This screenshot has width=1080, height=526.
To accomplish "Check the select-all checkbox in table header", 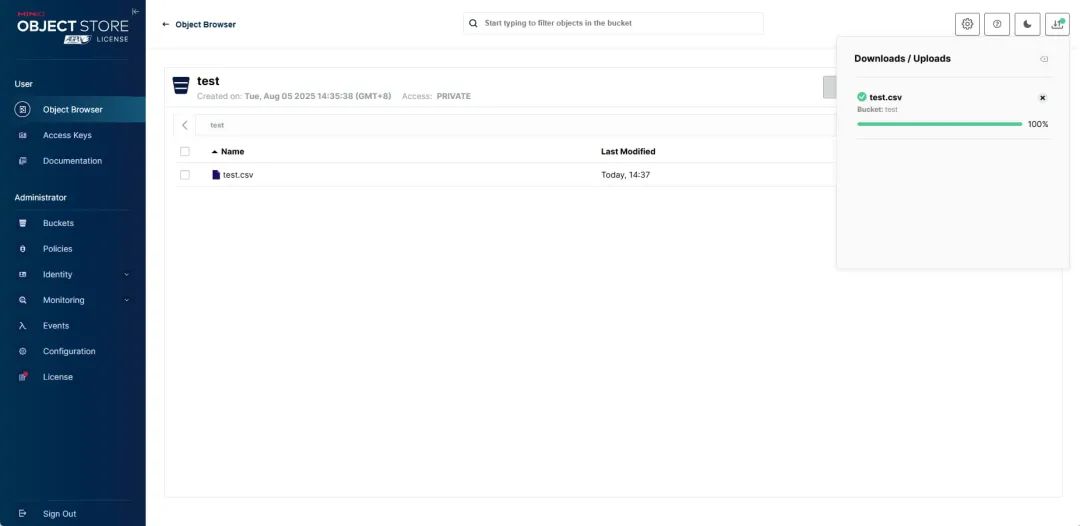I will 185,152.
